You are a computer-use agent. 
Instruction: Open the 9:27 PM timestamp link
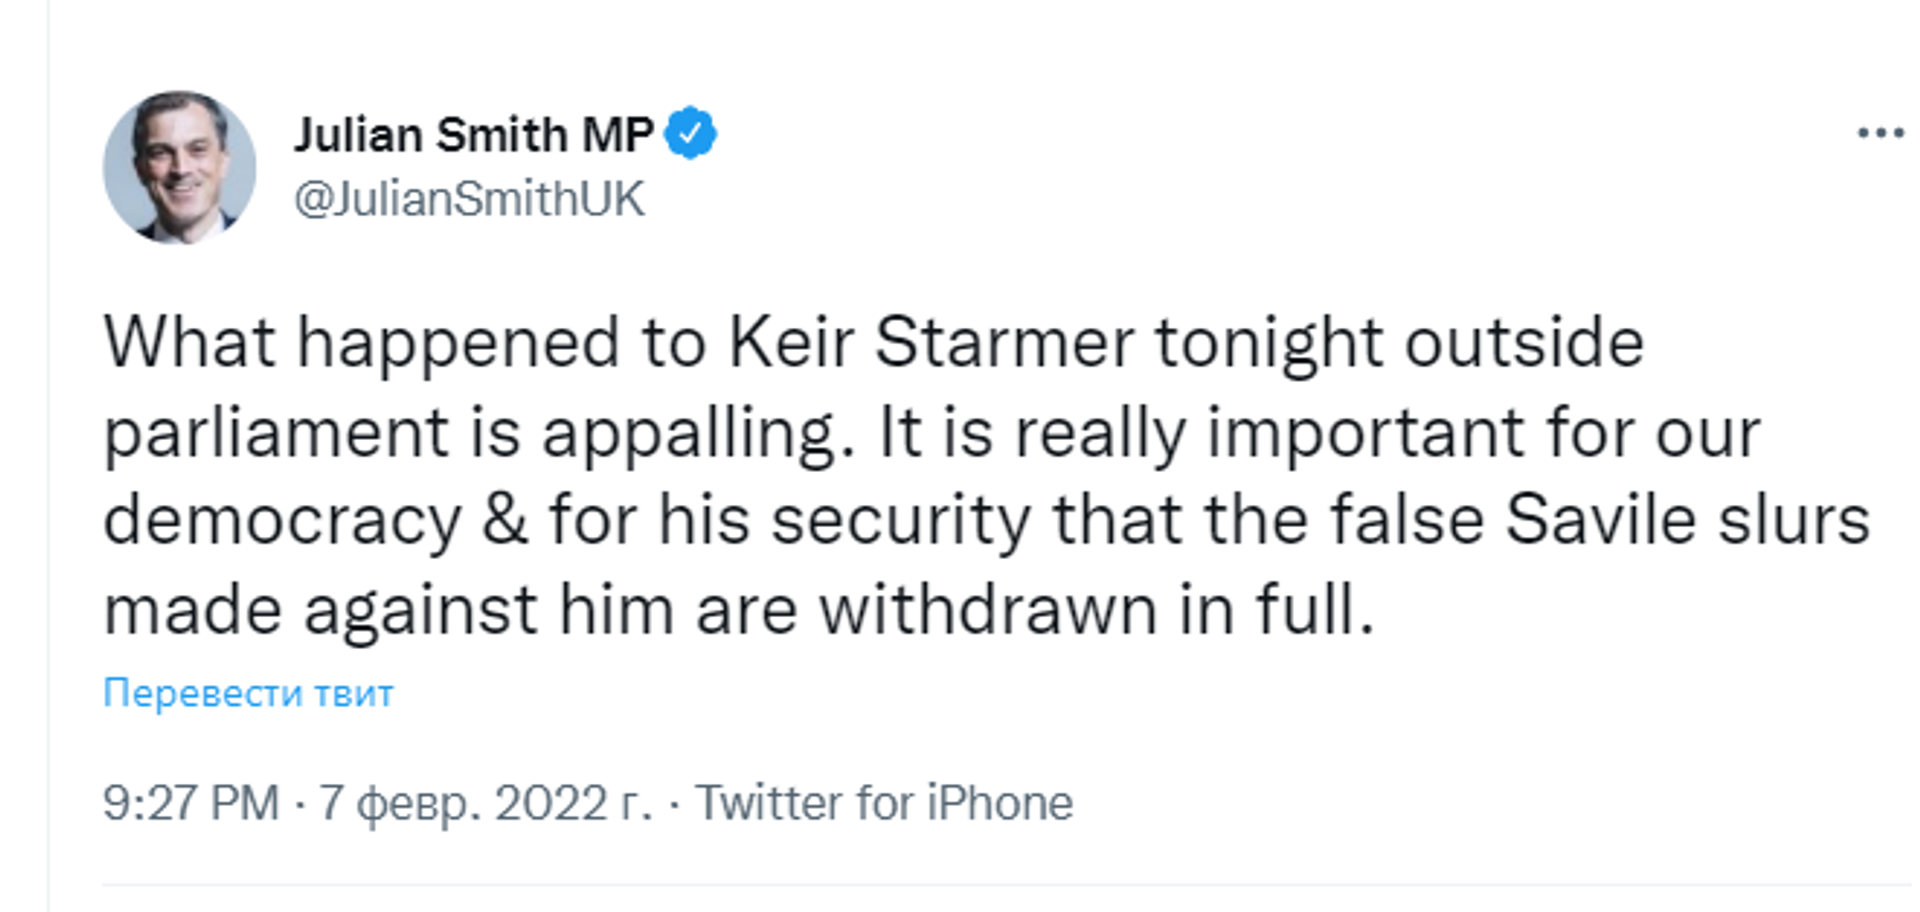point(191,803)
